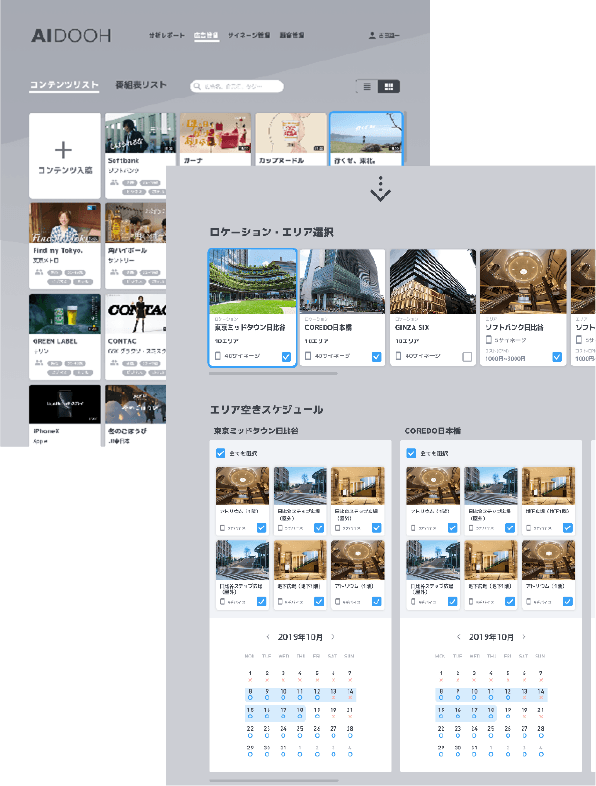Image resolution: width=596 pixels, height=786 pixels.
Task: Click the コンテンツ入稿 add-content button
Action: tap(65, 156)
